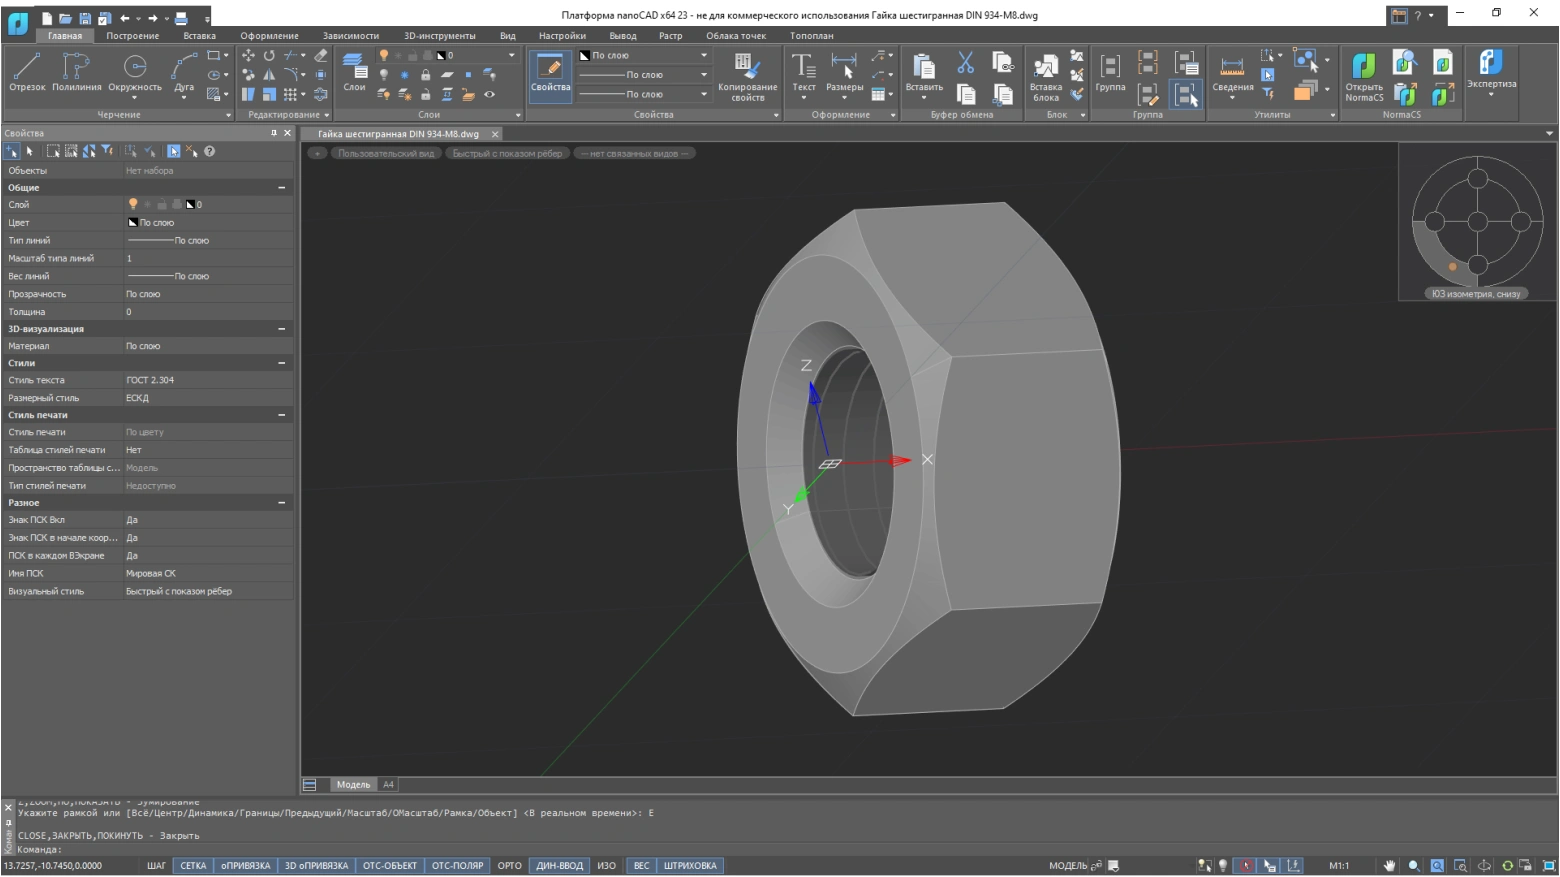1560x877 pixels.
Task: Click the Цвет По слою color swatch
Action: pyautogui.click(x=133, y=223)
